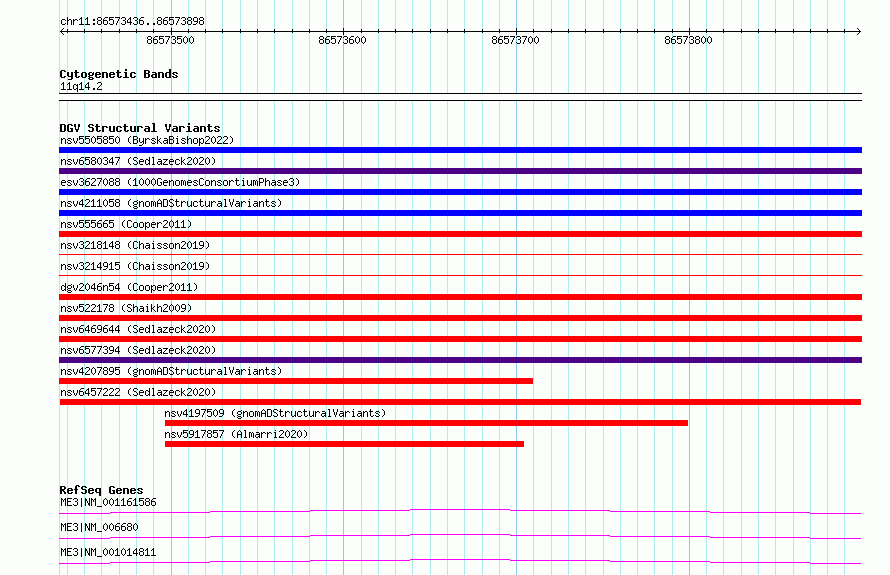Open nsv3218148 (Chaisson2019) variant label
Image resolution: width=890 pixels, height=575 pixels.
tap(135, 245)
